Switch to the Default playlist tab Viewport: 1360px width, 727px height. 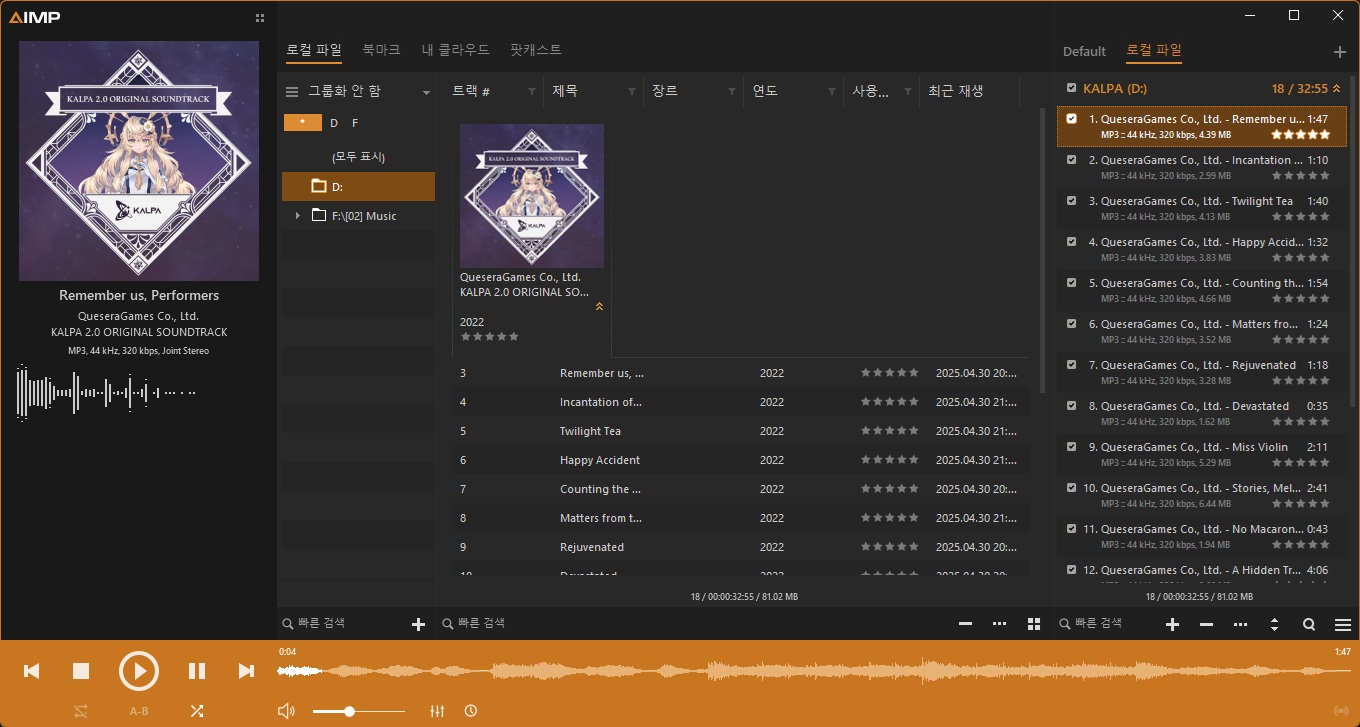click(x=1084, y=51)
